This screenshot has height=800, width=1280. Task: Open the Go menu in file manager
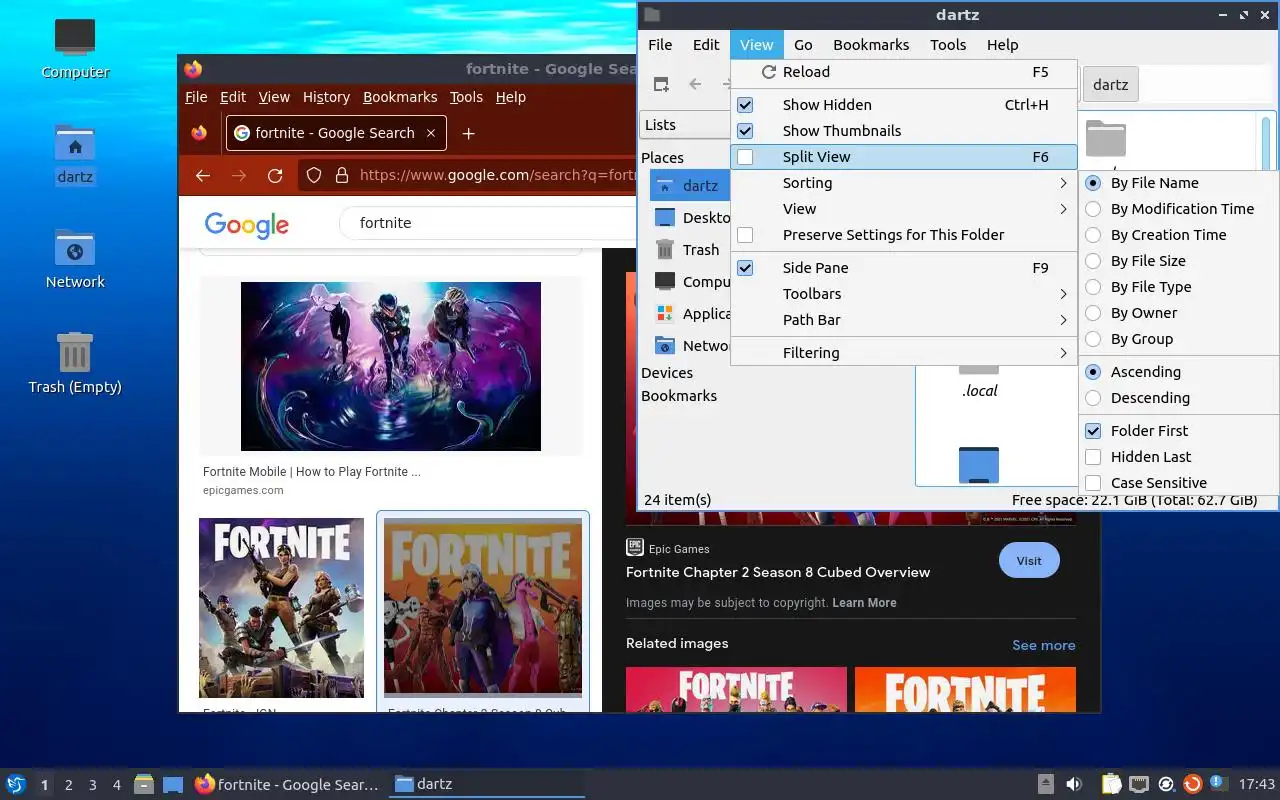pos(803,45)
